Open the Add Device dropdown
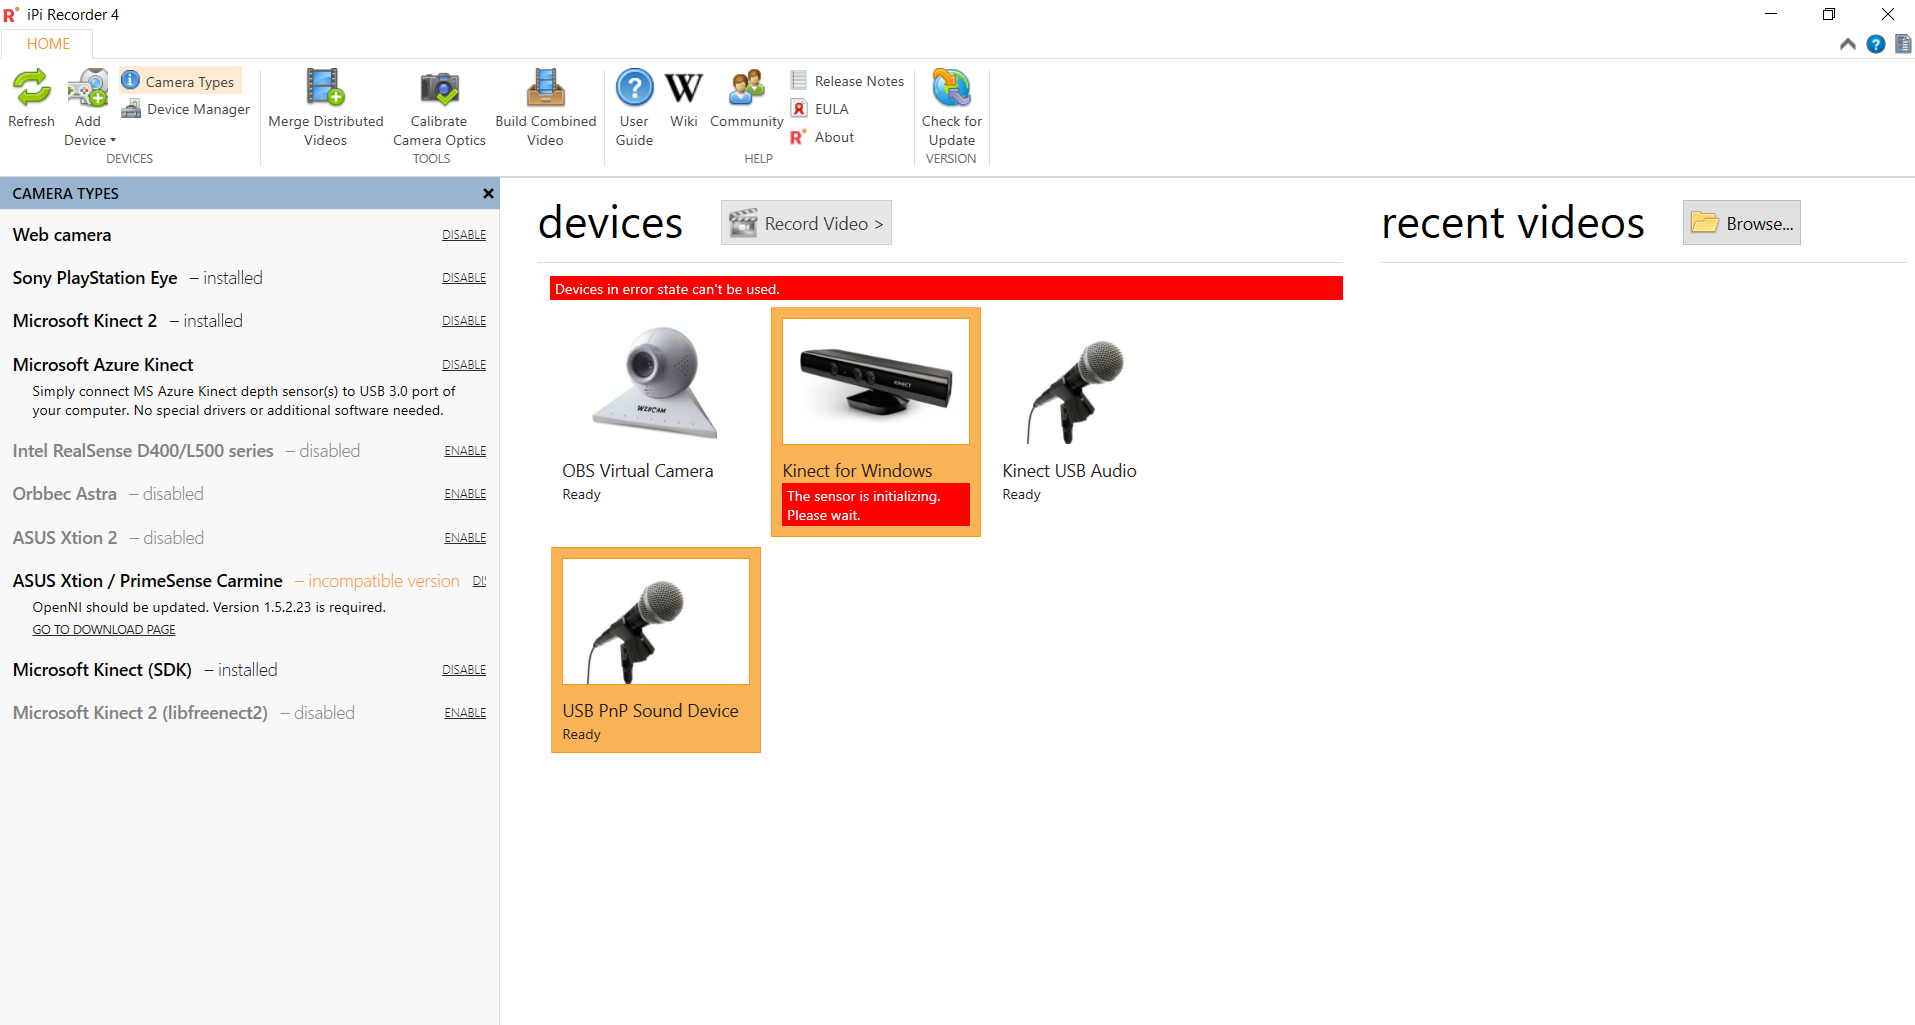 tap(89, 108)
